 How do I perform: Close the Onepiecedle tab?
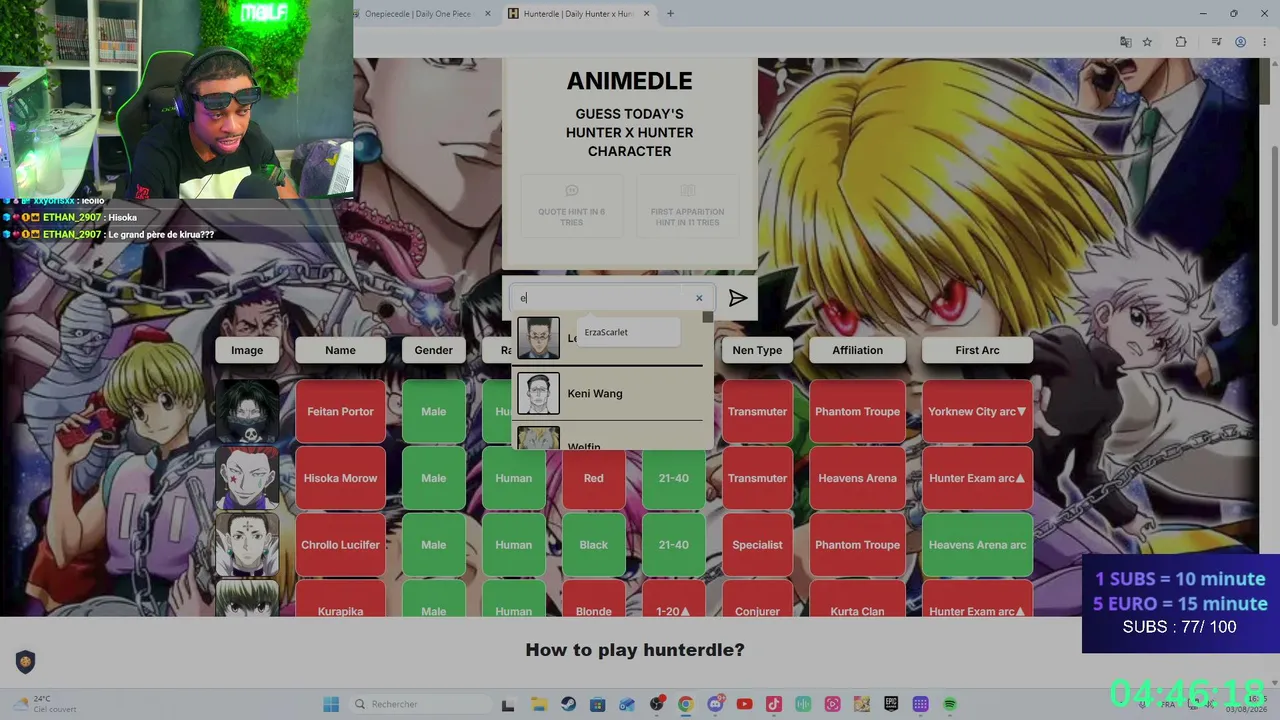click(488, 14)
